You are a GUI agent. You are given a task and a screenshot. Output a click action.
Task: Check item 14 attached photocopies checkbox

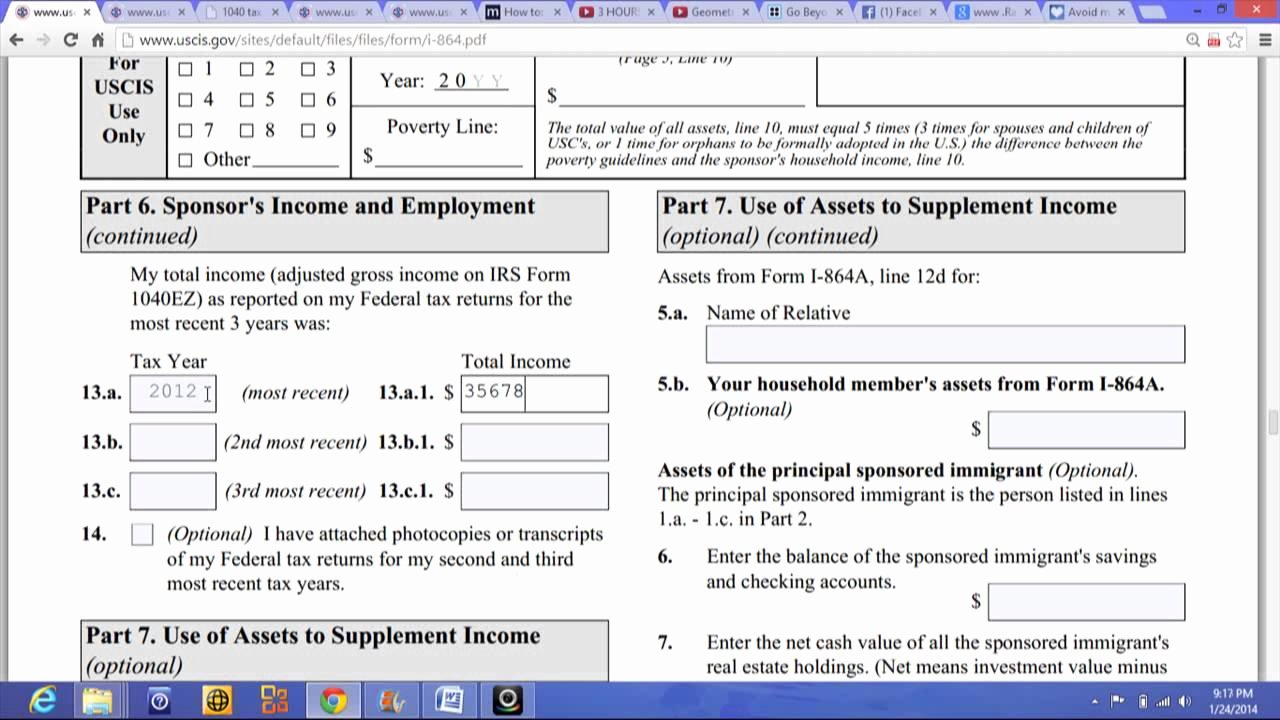tap(142, 535)
